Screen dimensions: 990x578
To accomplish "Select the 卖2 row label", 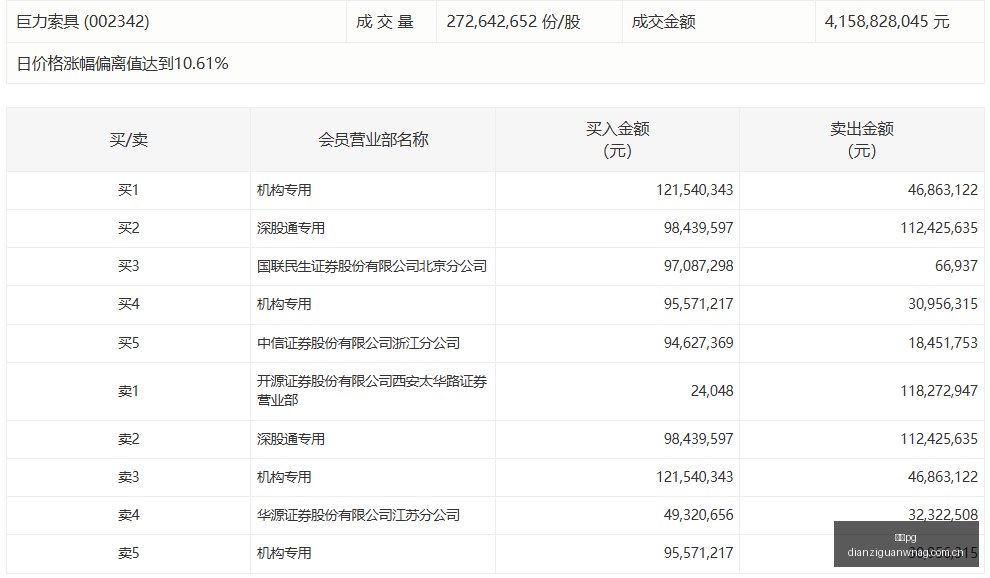I will coord(128,439).
